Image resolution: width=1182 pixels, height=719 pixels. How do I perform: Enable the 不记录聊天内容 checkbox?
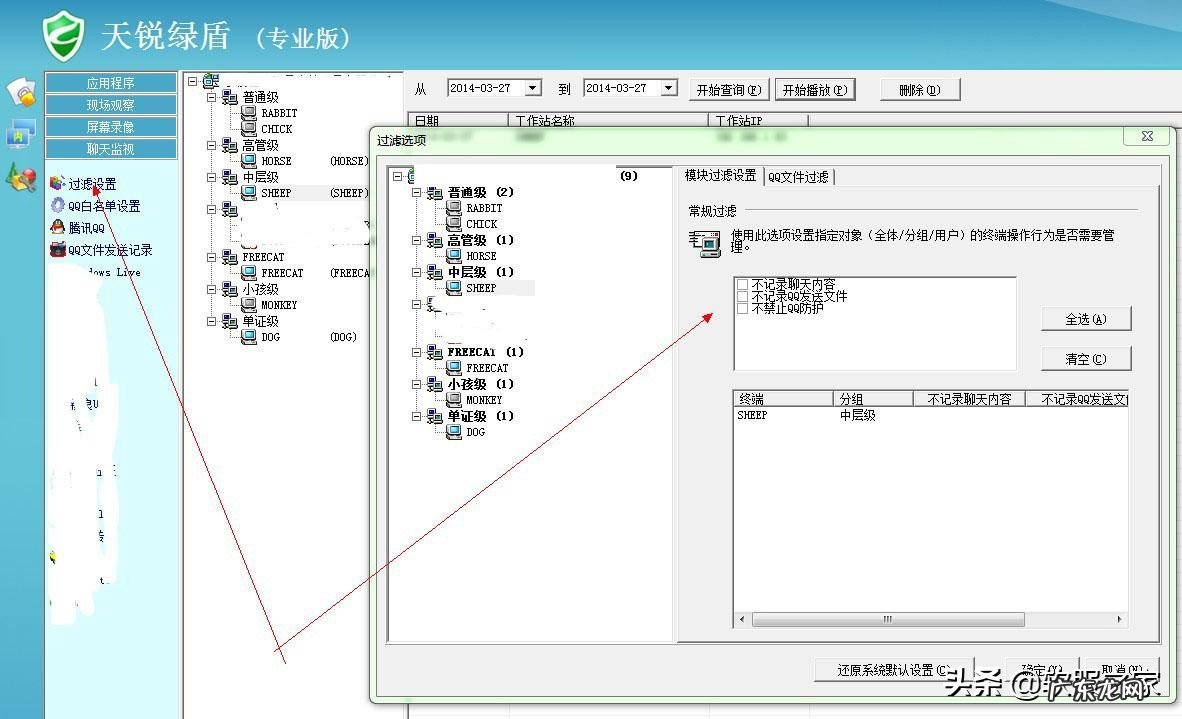click(743, 284)
